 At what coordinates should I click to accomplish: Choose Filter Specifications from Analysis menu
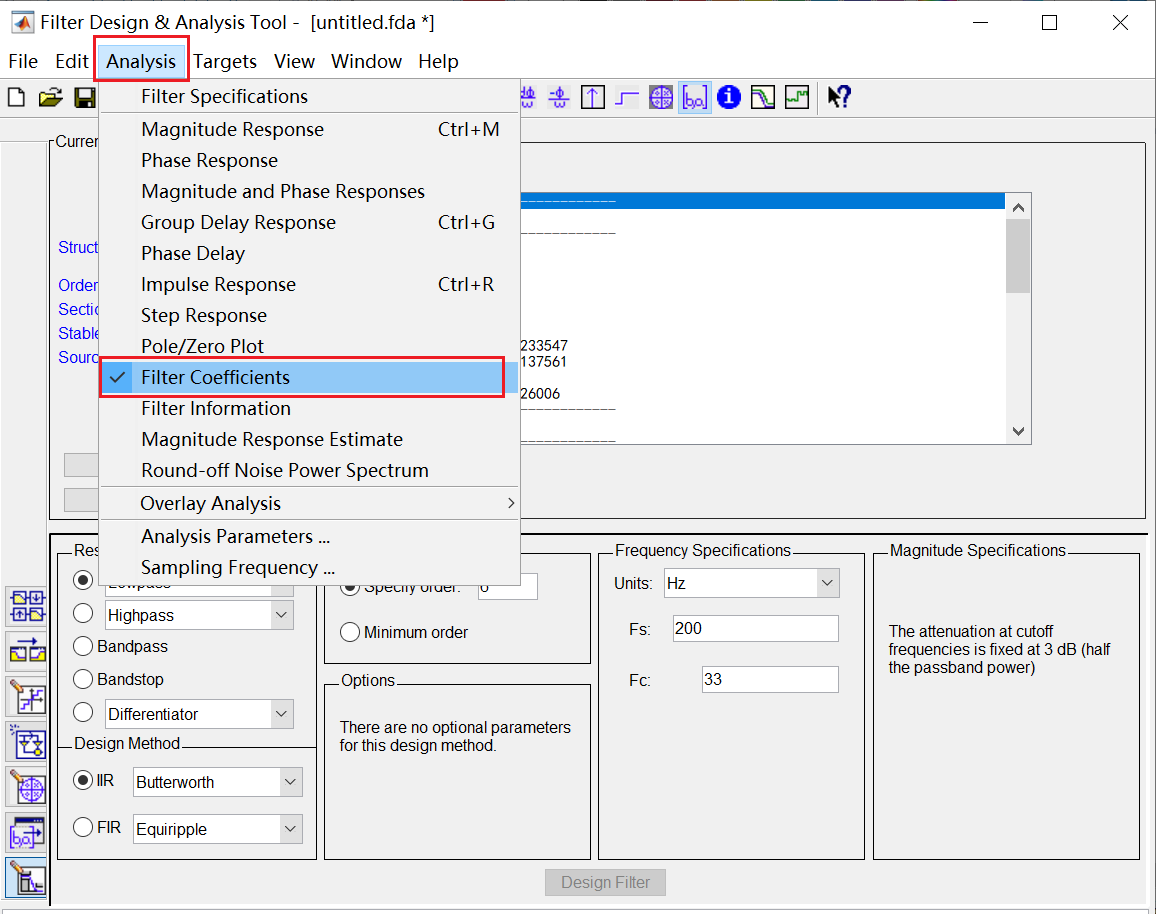(x=309, y=97)
